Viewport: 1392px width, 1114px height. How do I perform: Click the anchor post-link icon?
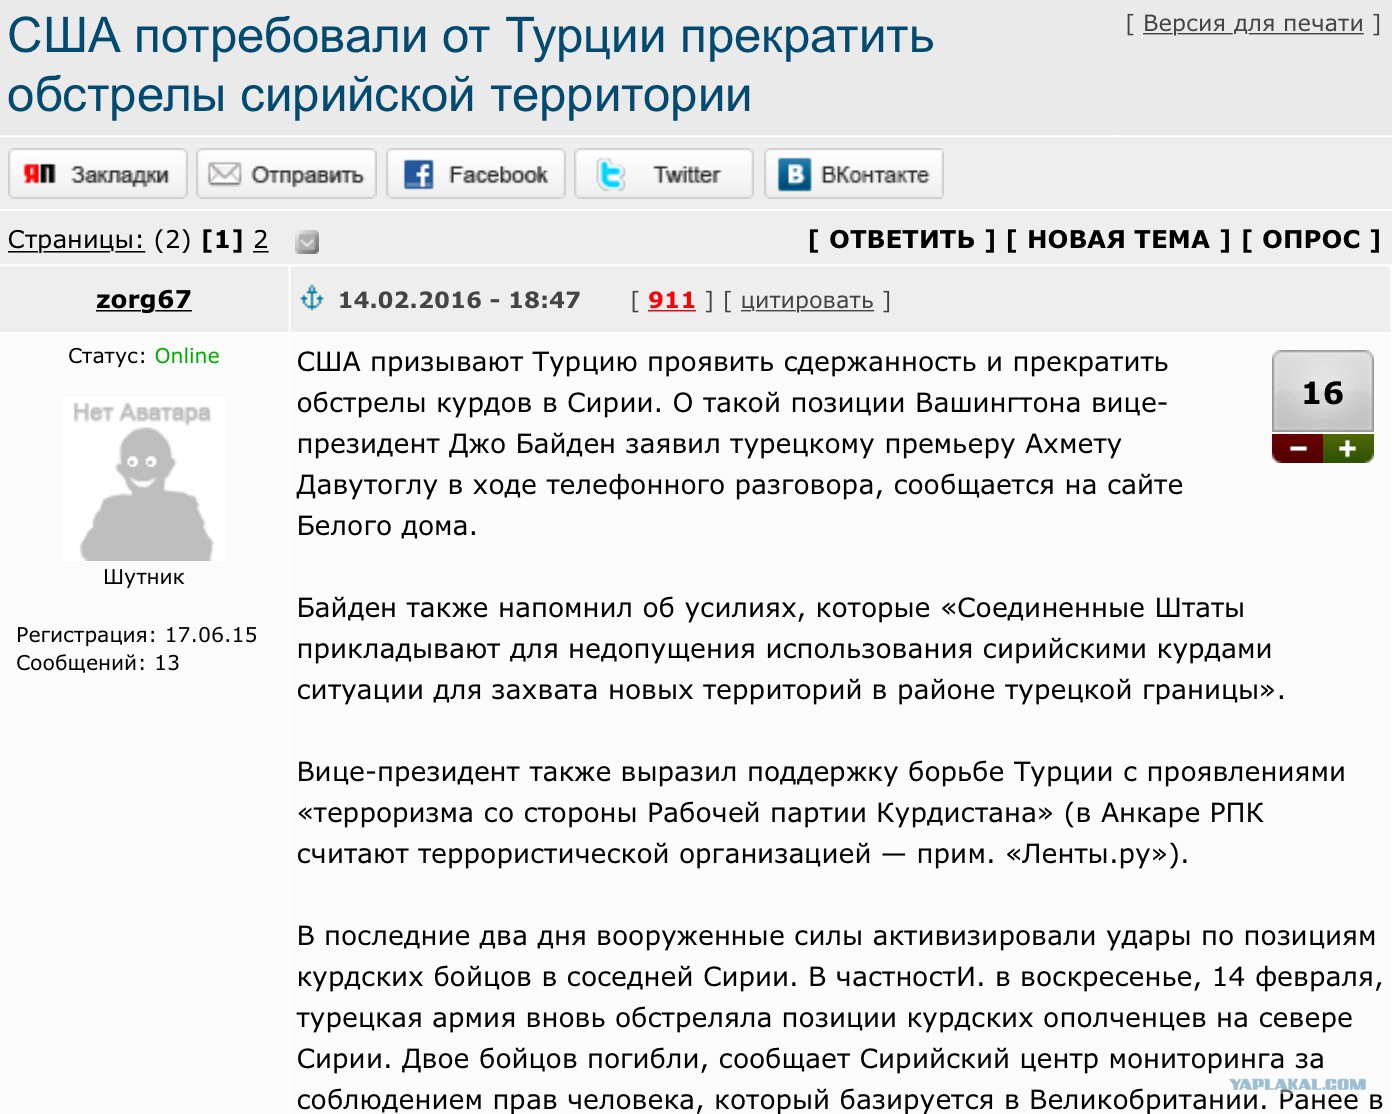click(312, 298)
